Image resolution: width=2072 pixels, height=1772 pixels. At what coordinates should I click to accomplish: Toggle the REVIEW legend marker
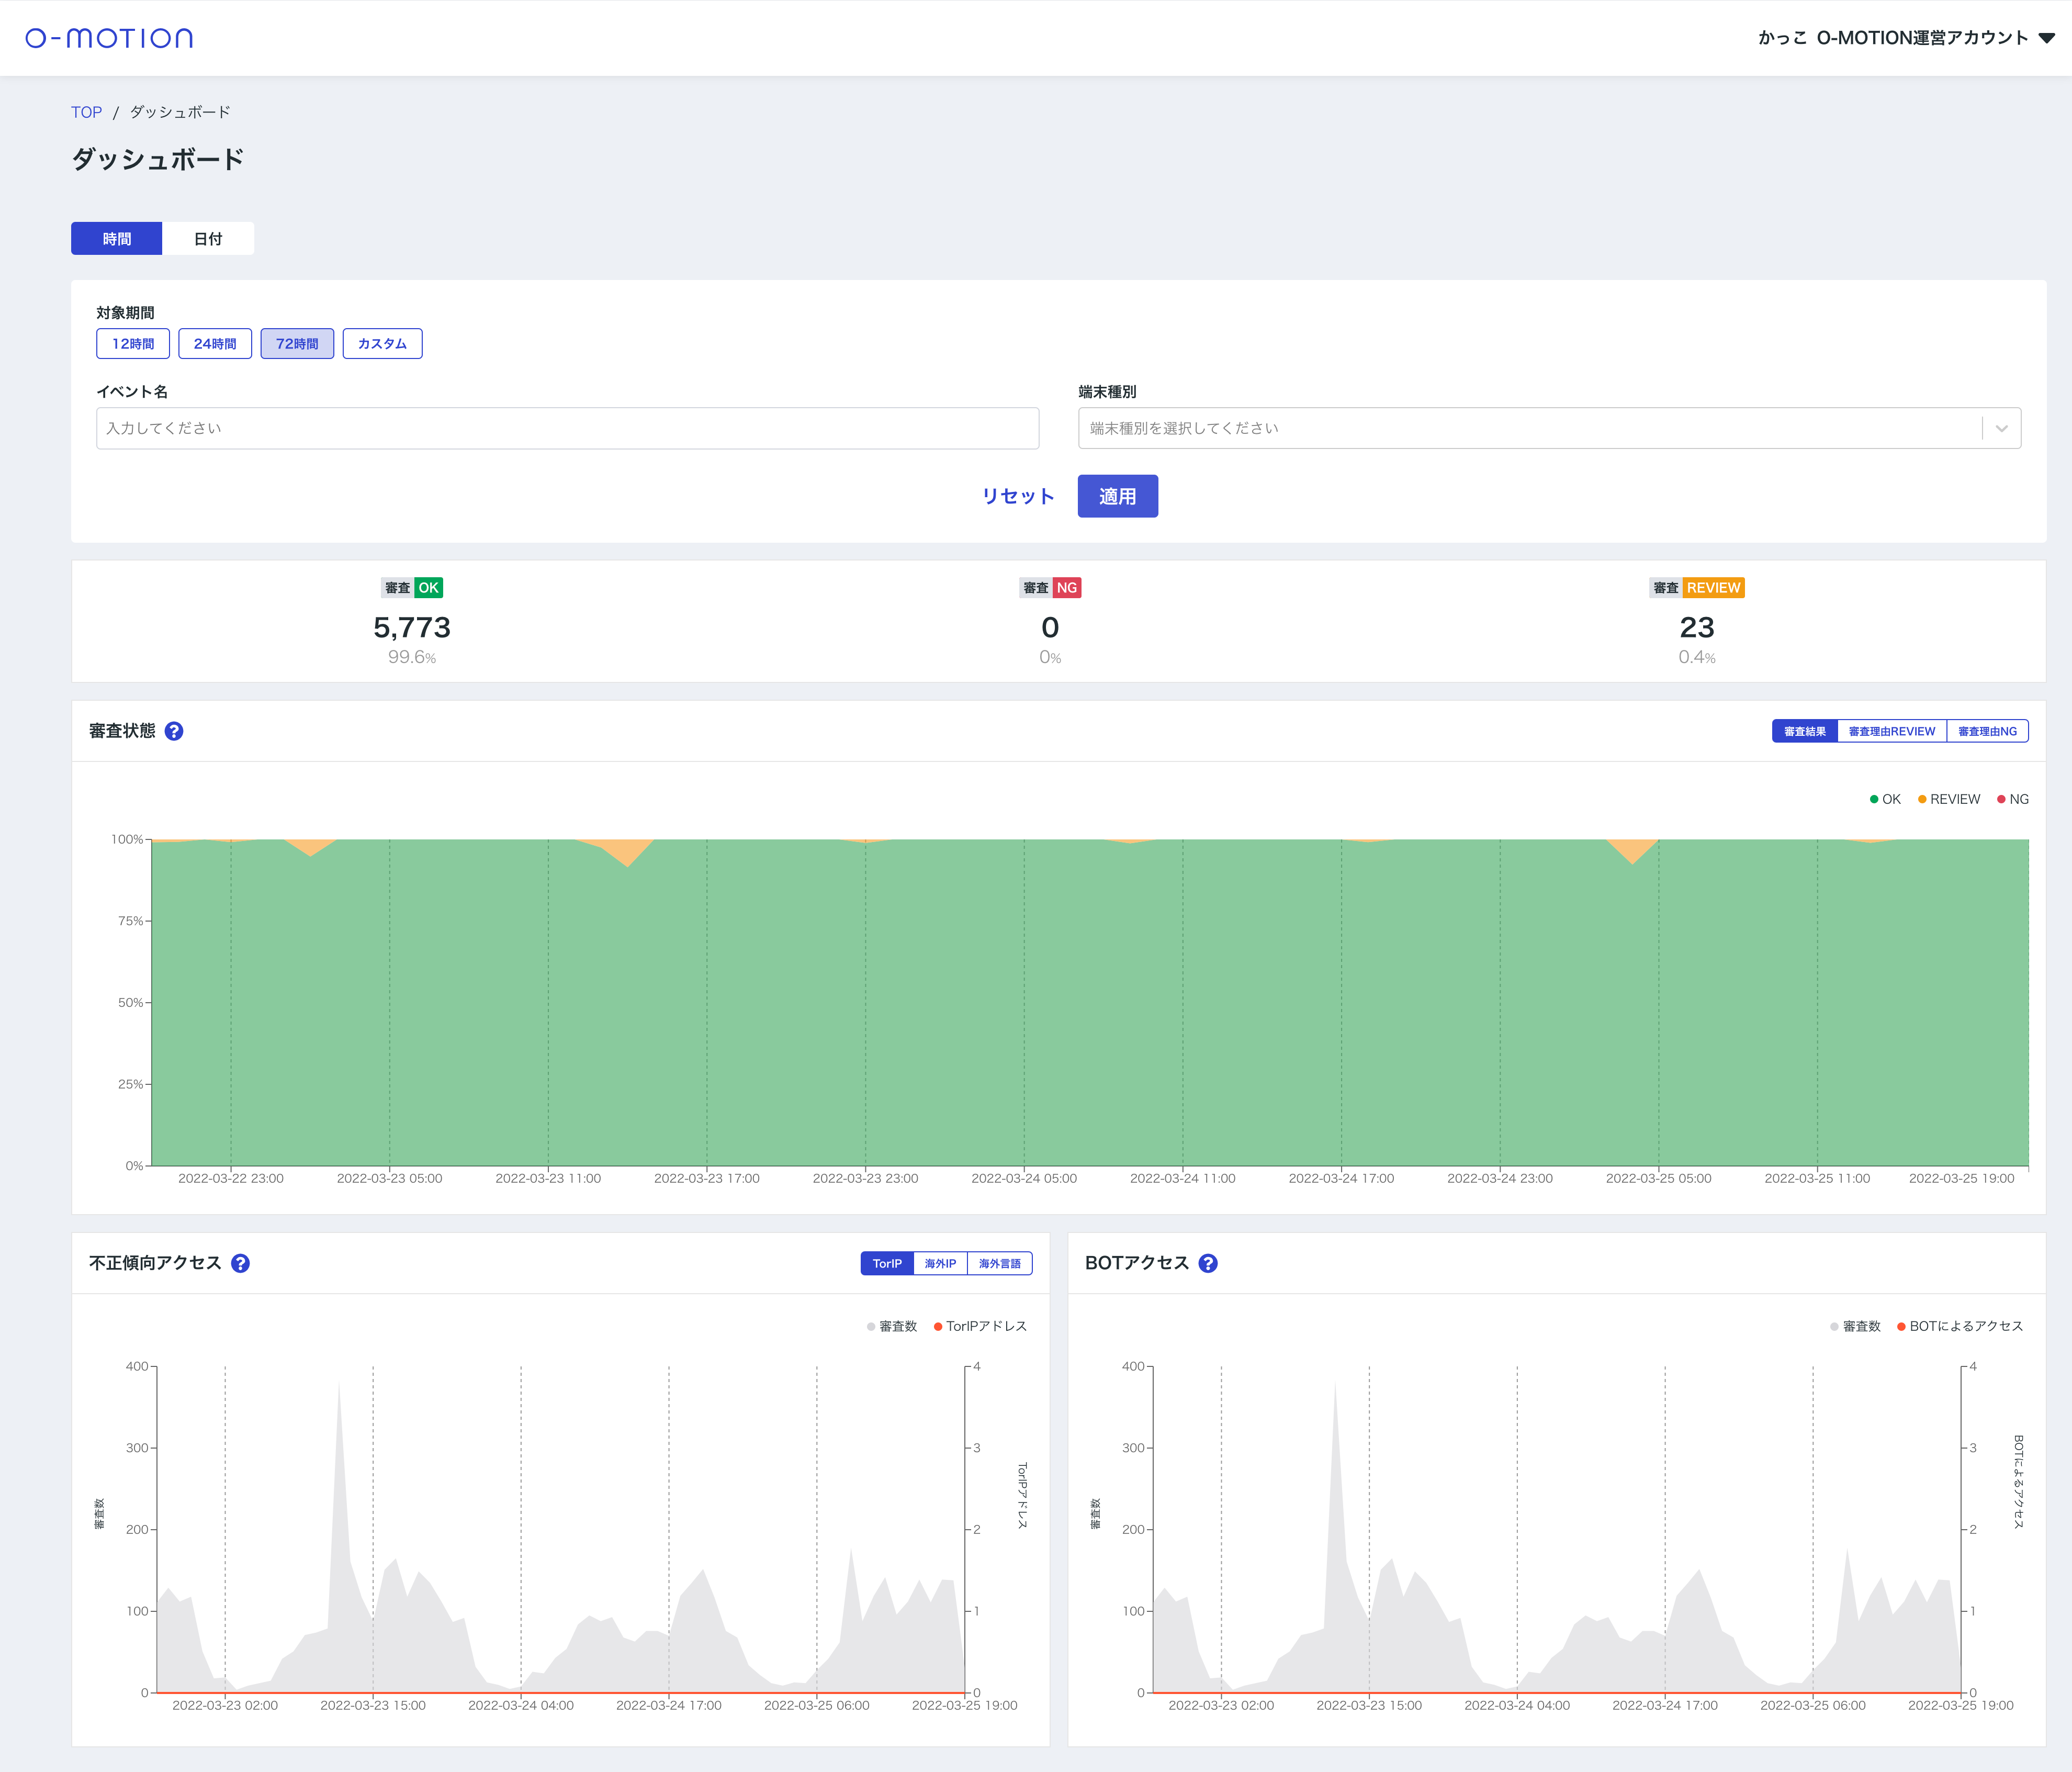click(x=1922, y=799)
